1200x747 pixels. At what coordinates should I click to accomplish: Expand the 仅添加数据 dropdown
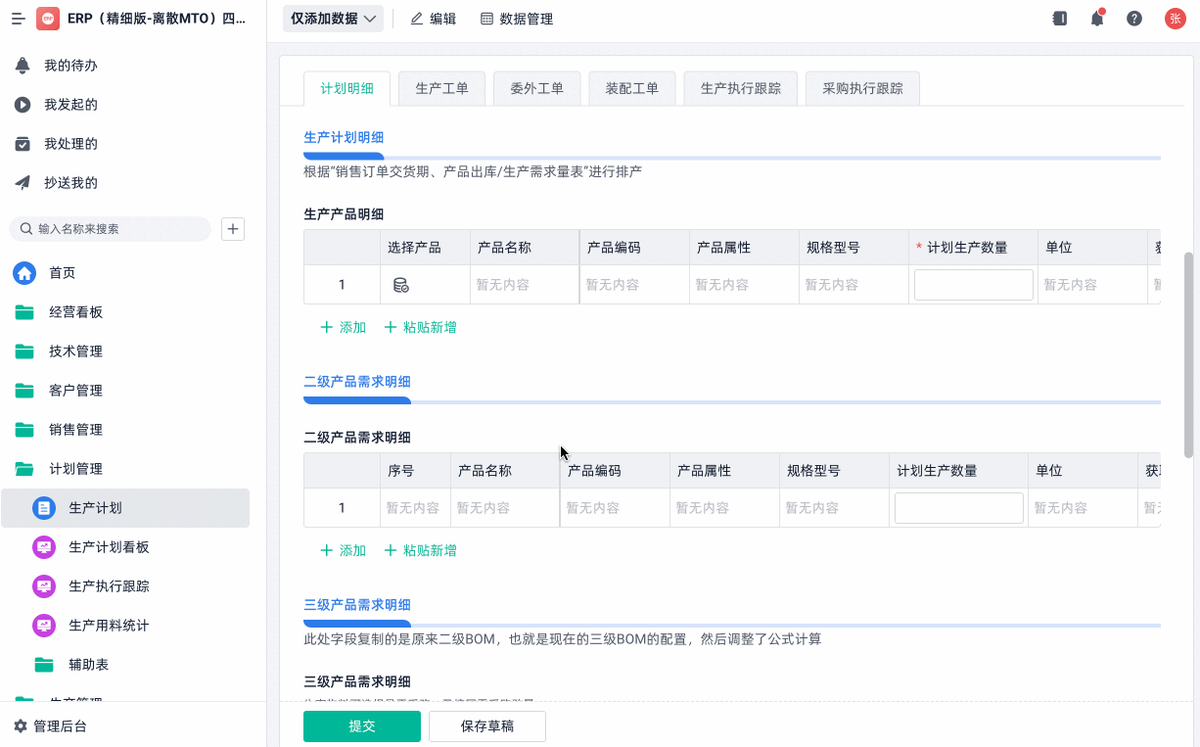(333, 19)
